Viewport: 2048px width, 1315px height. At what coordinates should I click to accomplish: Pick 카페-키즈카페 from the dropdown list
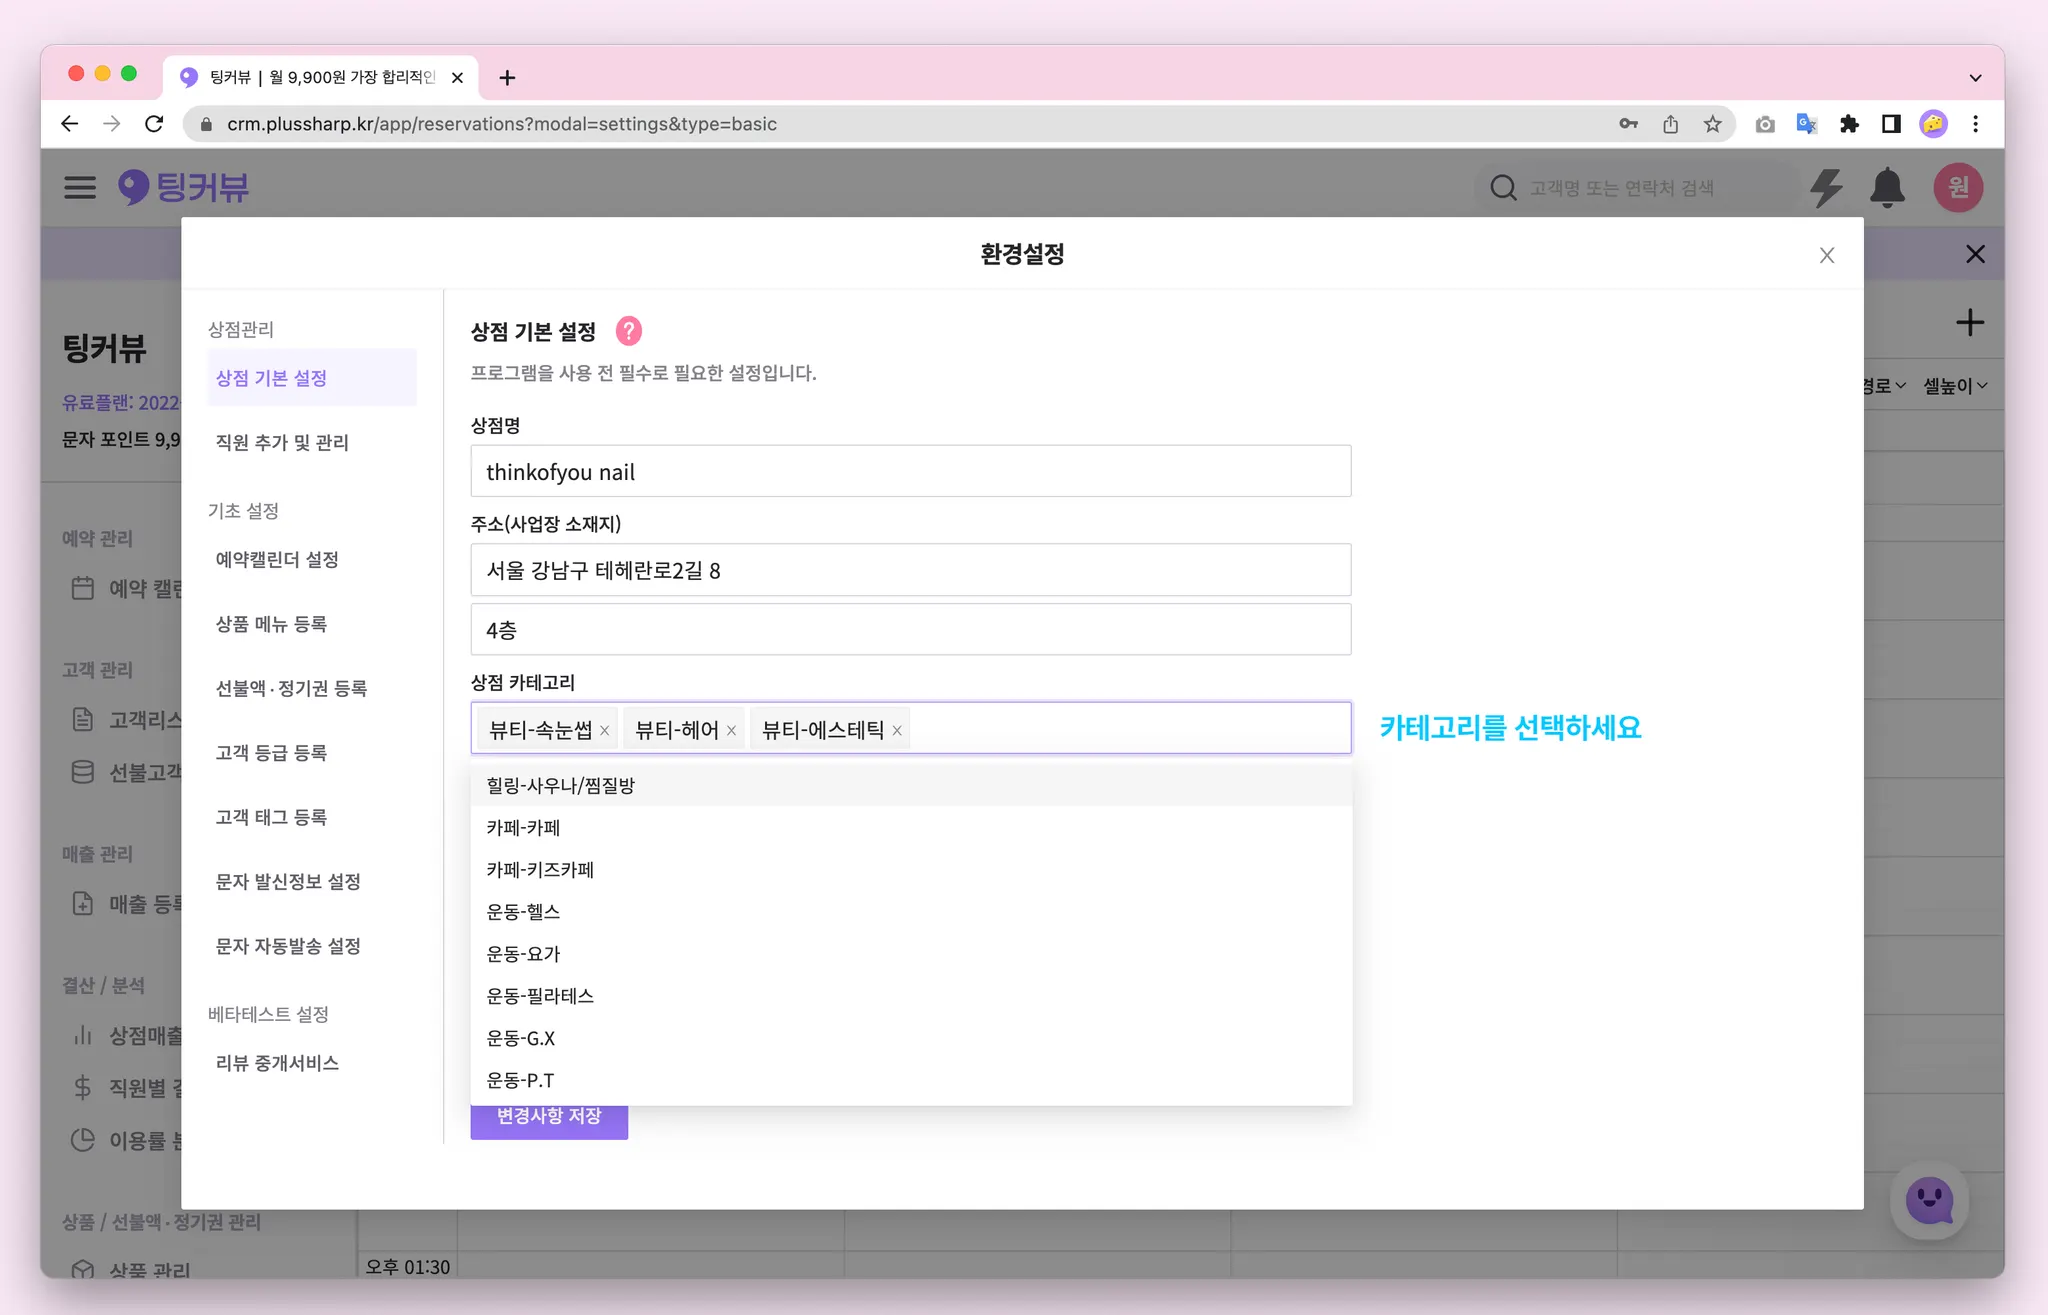[x=540, y=870]
